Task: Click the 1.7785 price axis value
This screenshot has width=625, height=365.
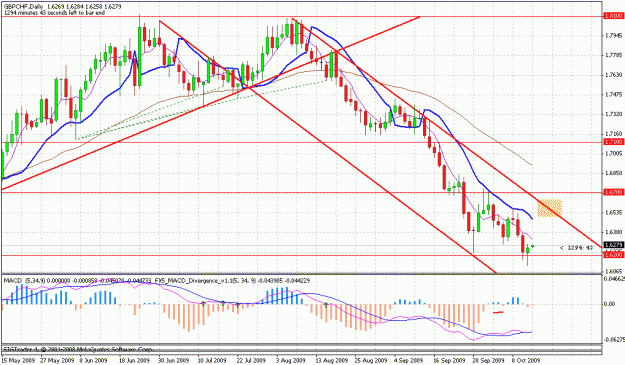Action: tap(613, 55)
